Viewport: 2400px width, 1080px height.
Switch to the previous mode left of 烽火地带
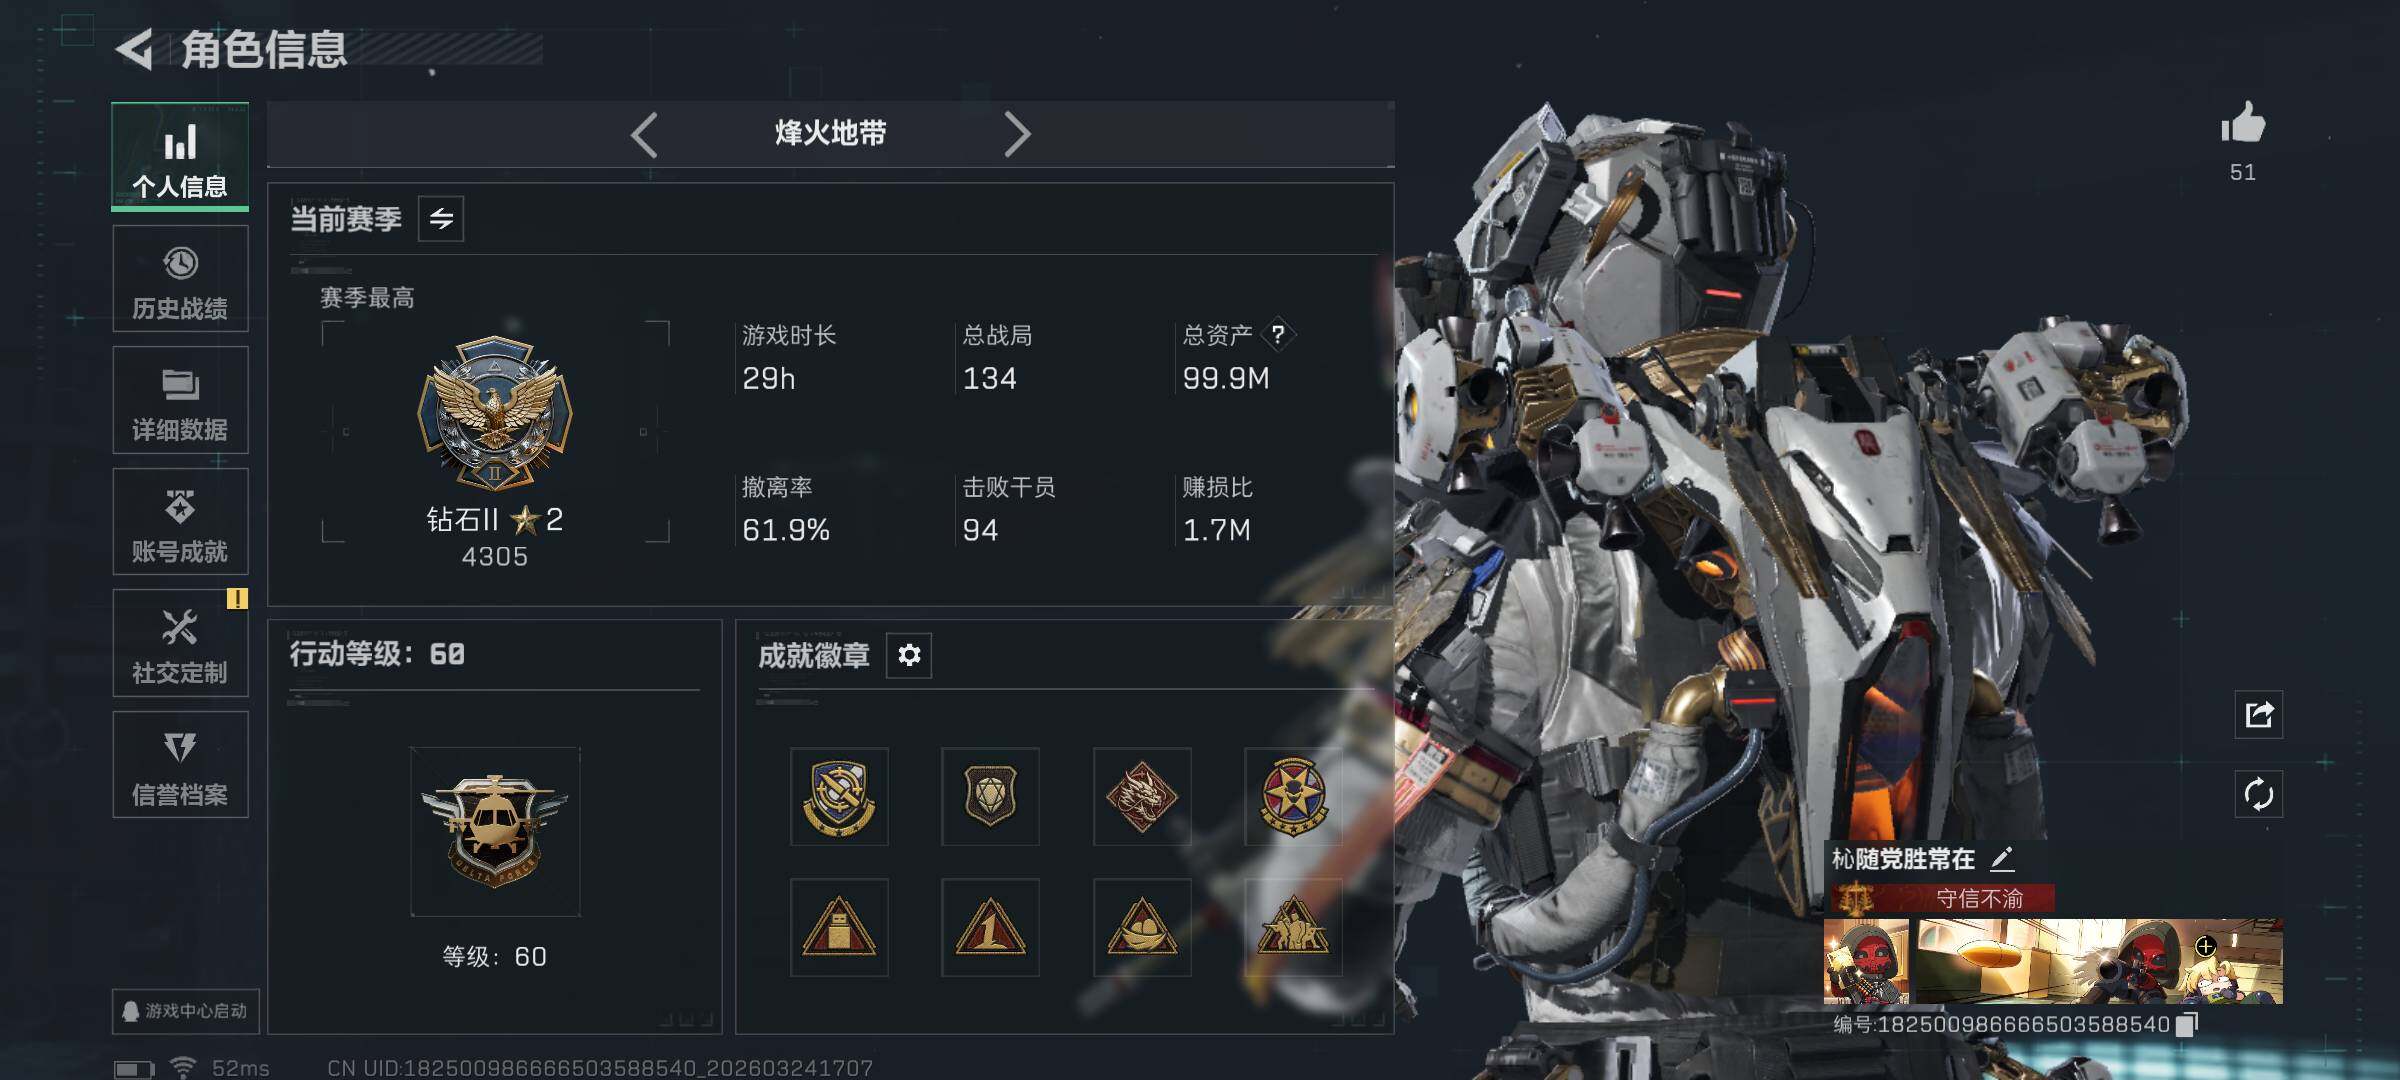pos(645,134)
